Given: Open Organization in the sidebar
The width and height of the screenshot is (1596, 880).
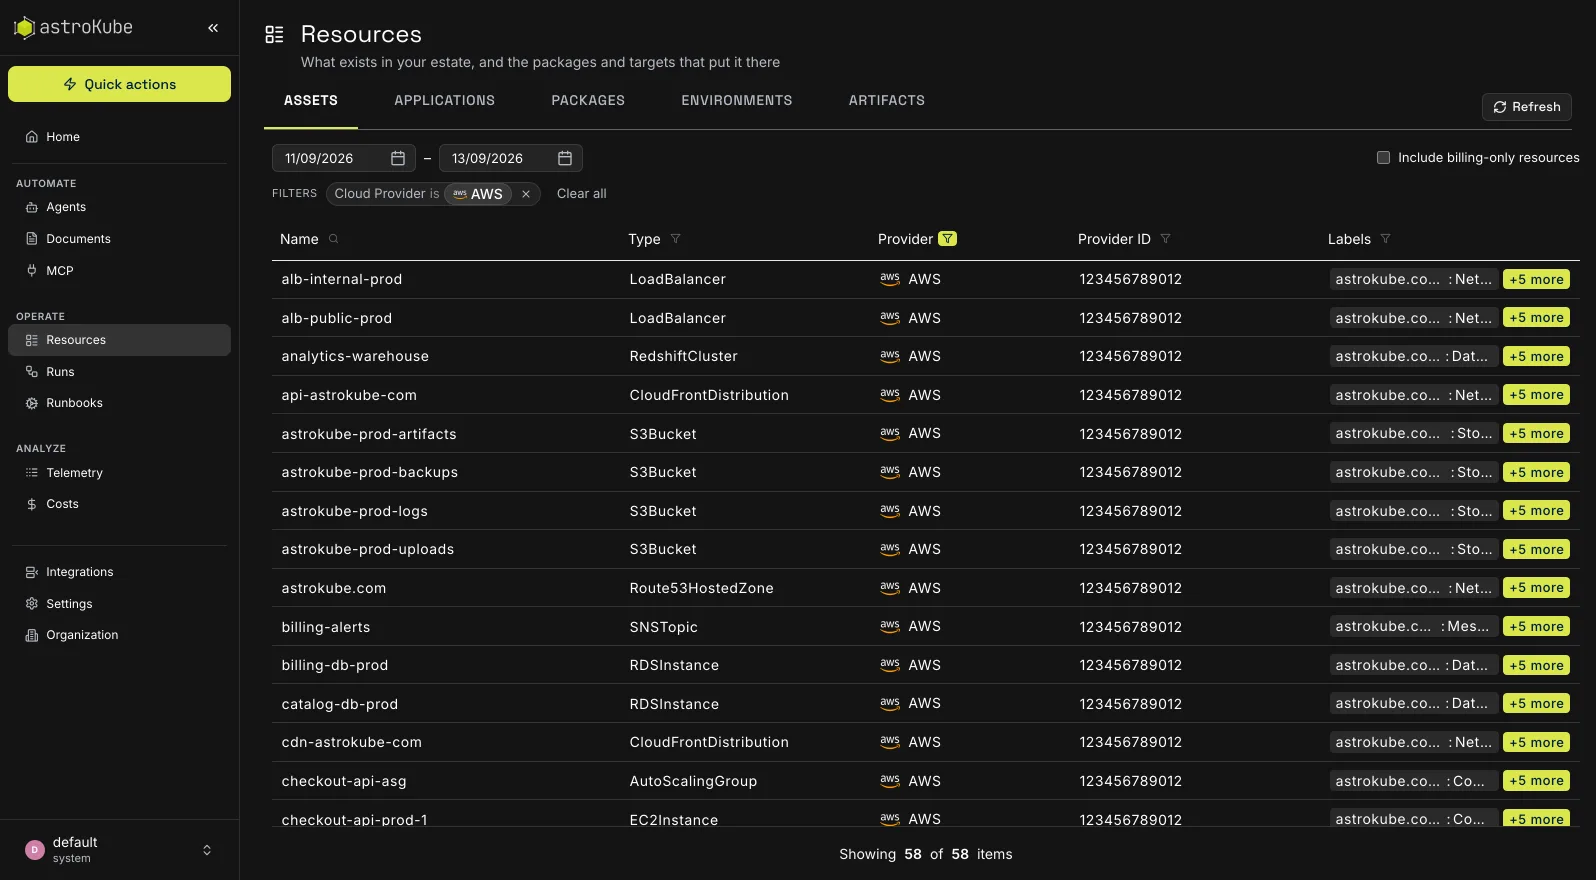Looking at the screenshot, I should (x=119, y=635).
